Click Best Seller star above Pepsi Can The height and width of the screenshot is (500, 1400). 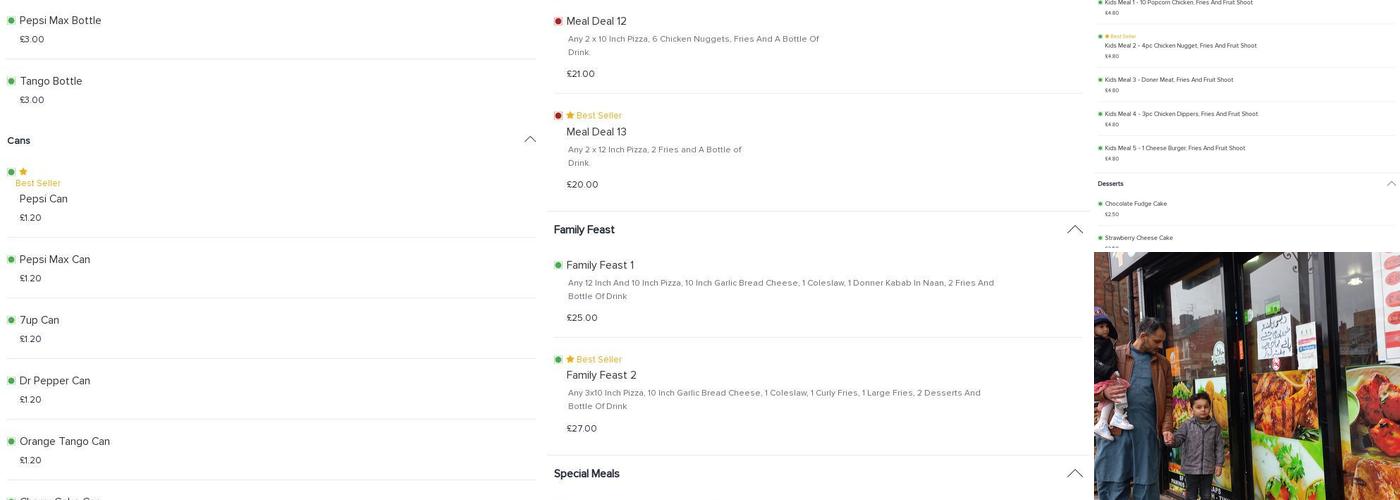(23, 172)
